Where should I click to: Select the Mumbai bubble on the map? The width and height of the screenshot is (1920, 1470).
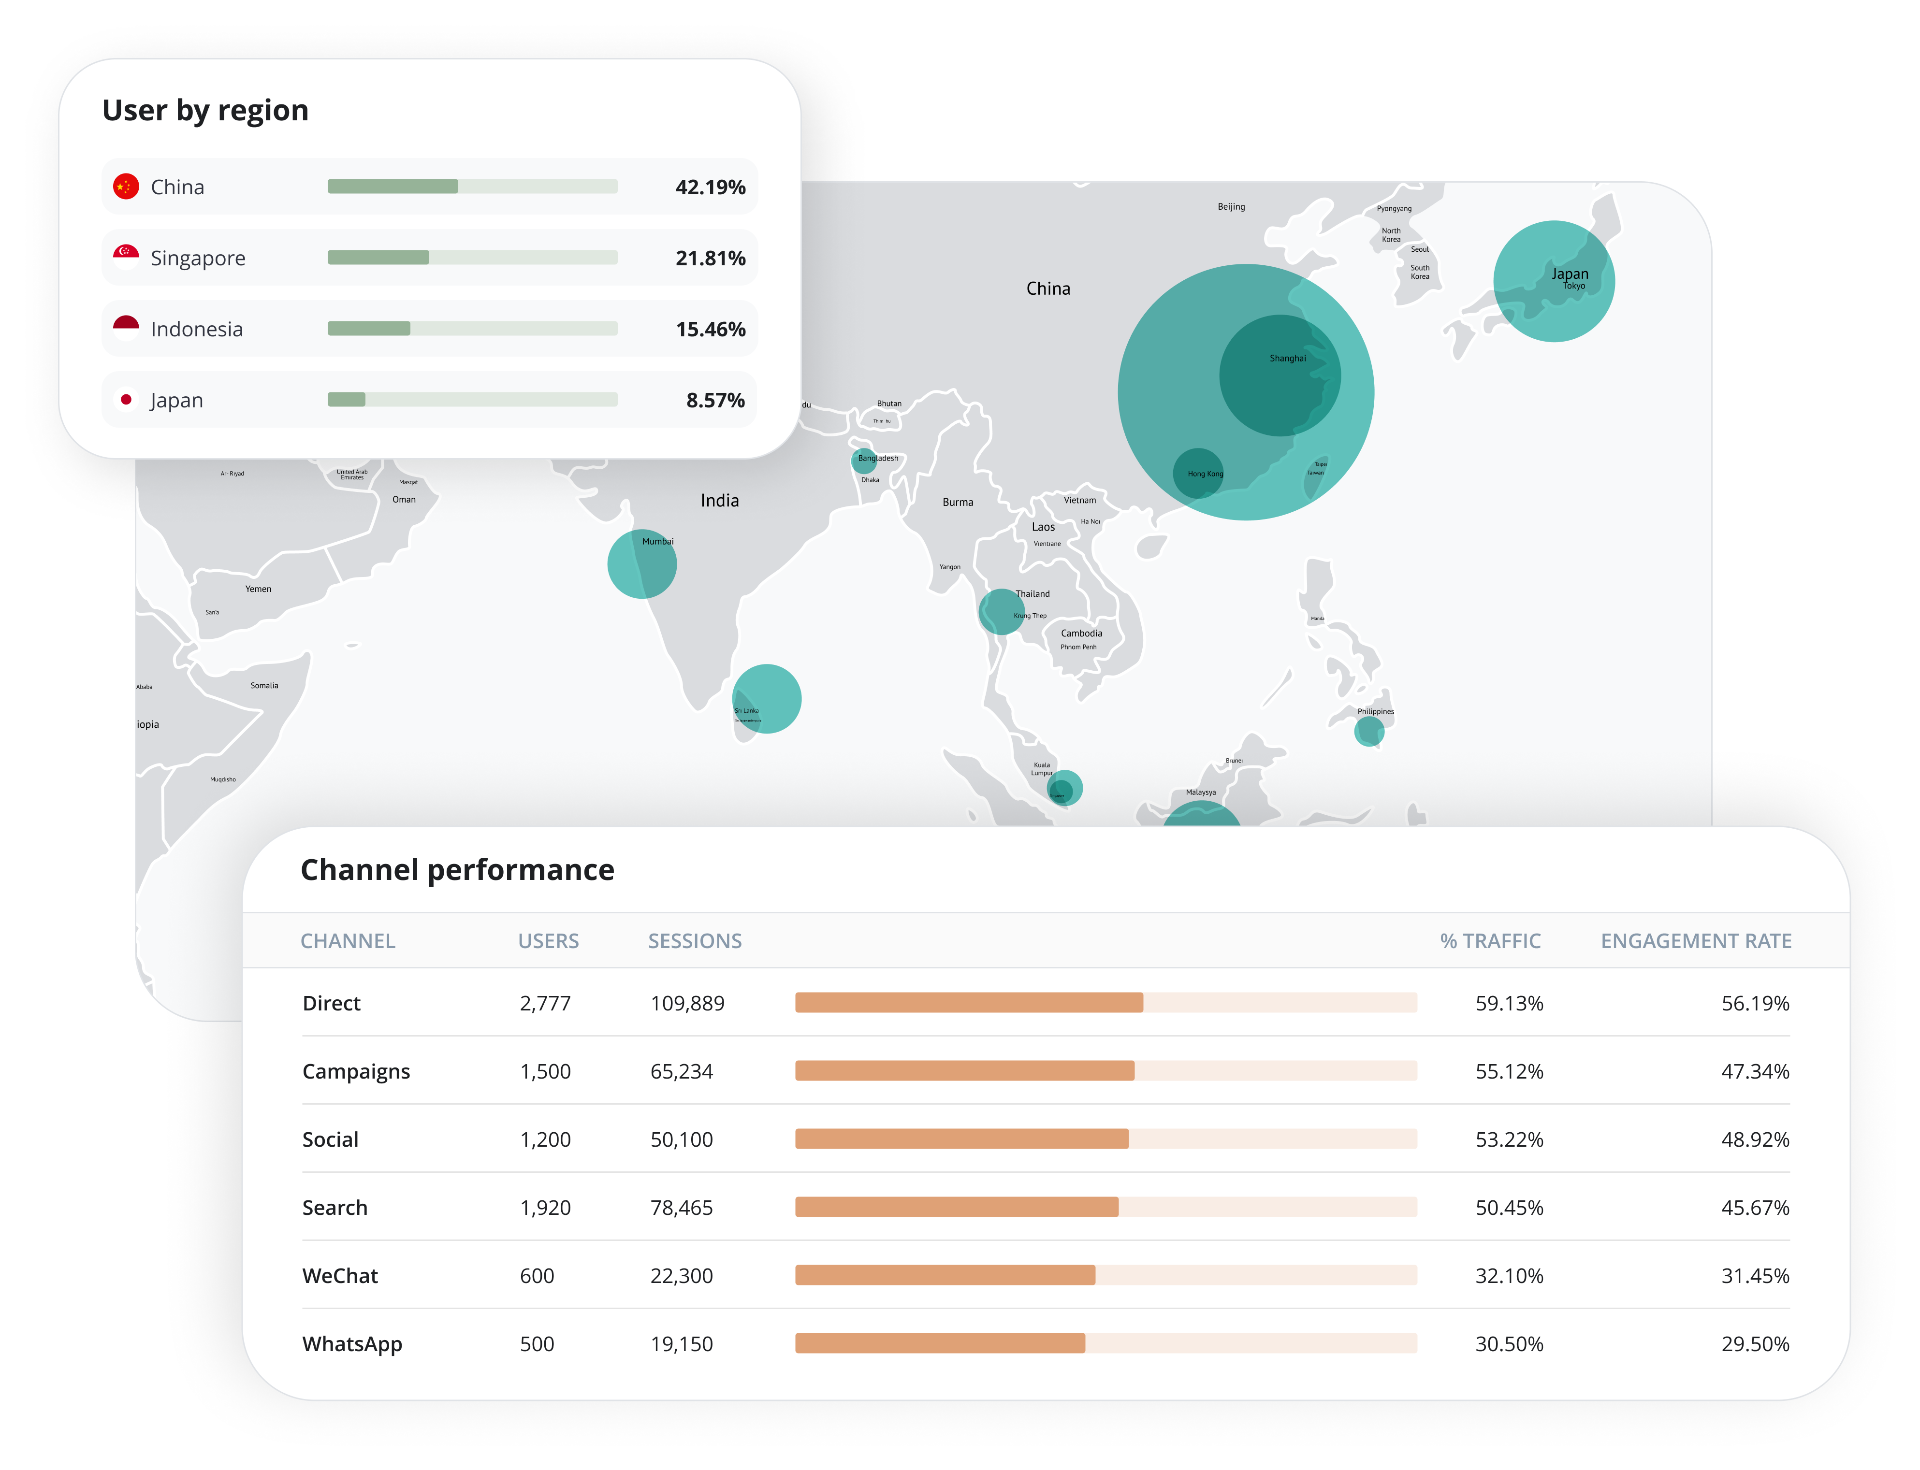click(642, 564)
